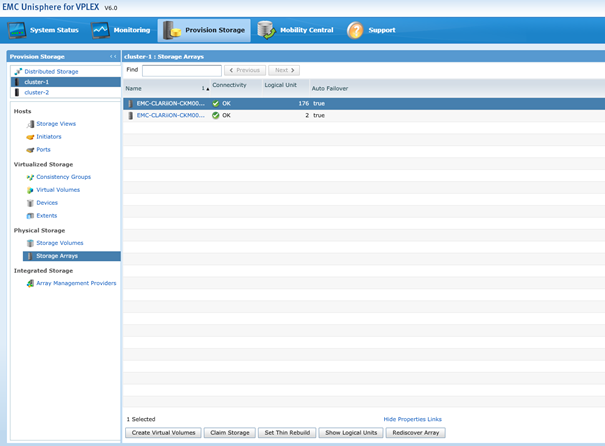Click the Devices icon

point(30,203)
